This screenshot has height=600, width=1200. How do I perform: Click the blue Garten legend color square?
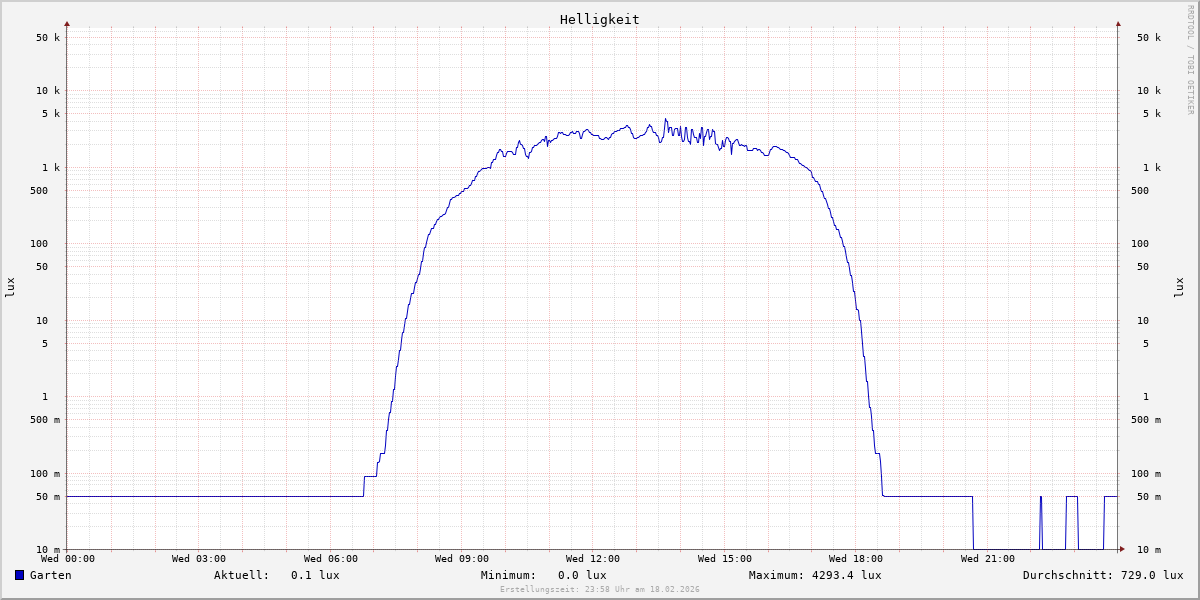click(19, 575)
